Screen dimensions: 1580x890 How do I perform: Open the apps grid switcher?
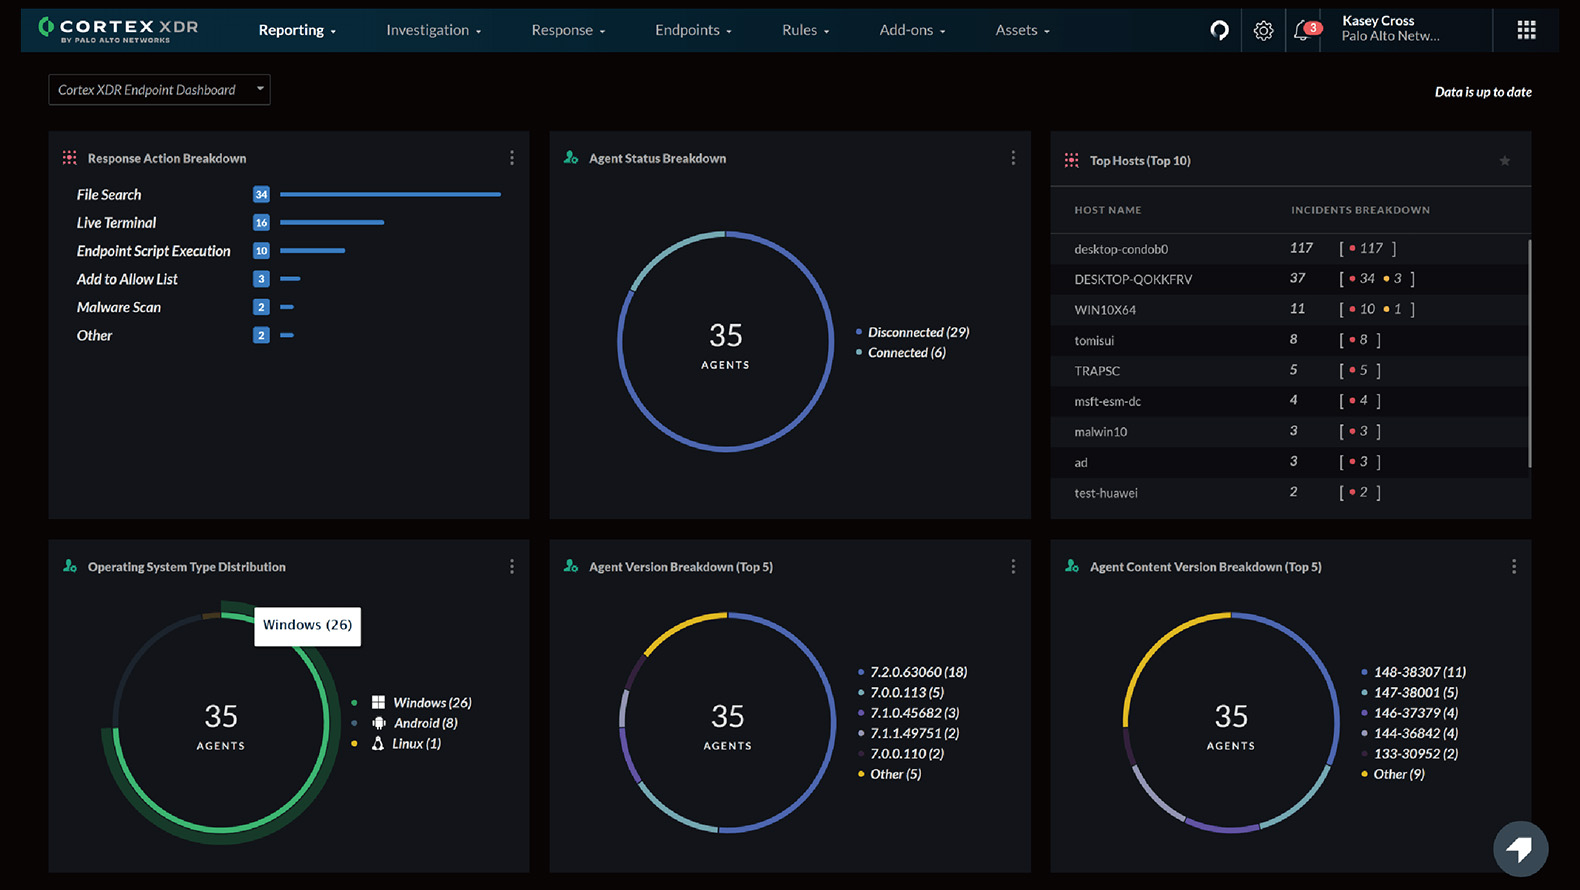(x=1526, y=30)
